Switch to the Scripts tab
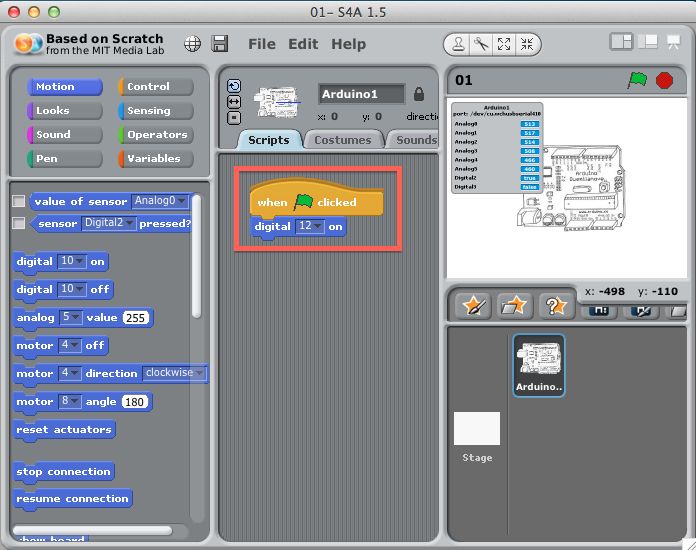 click(269, 140)
